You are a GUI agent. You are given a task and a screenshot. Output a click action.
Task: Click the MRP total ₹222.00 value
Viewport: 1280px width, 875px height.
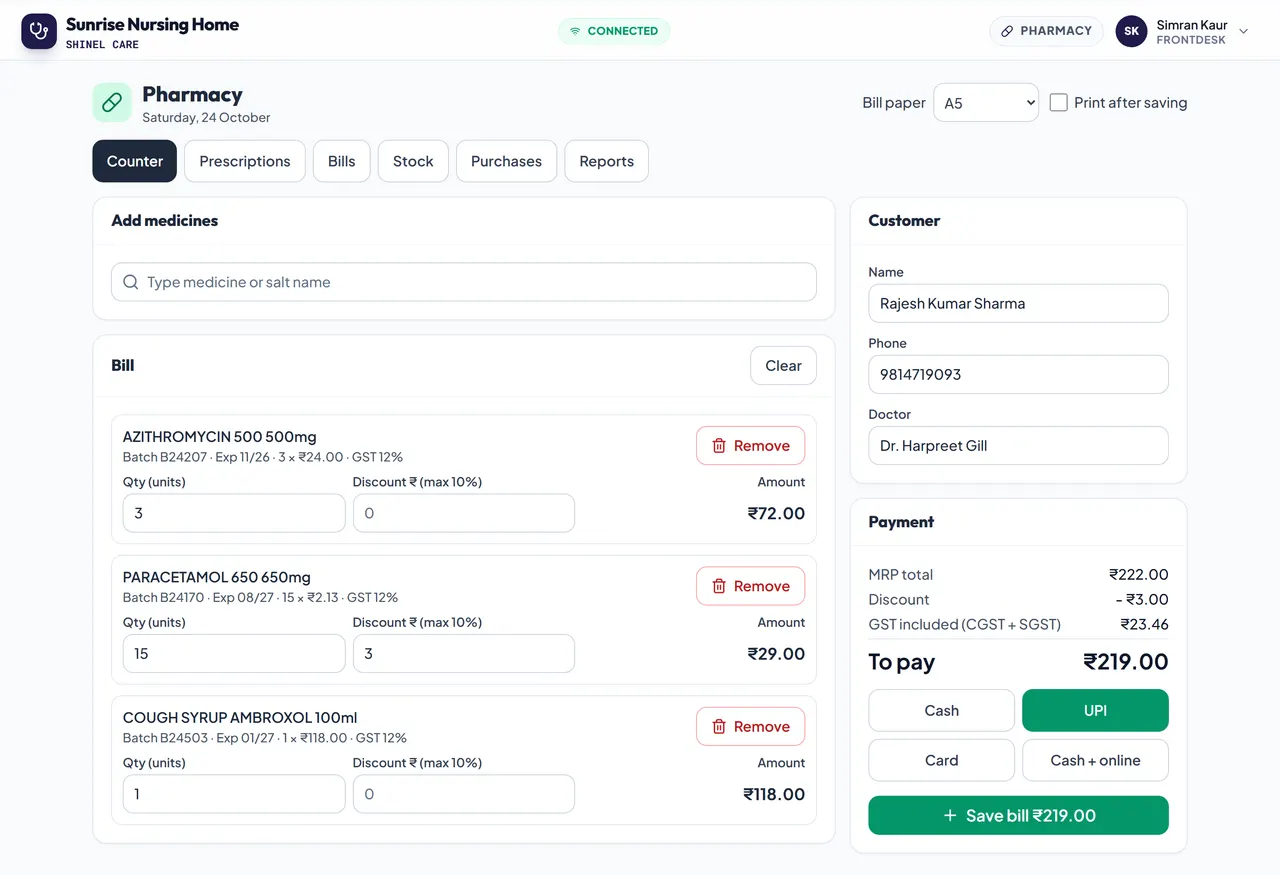click(1139, 575)
